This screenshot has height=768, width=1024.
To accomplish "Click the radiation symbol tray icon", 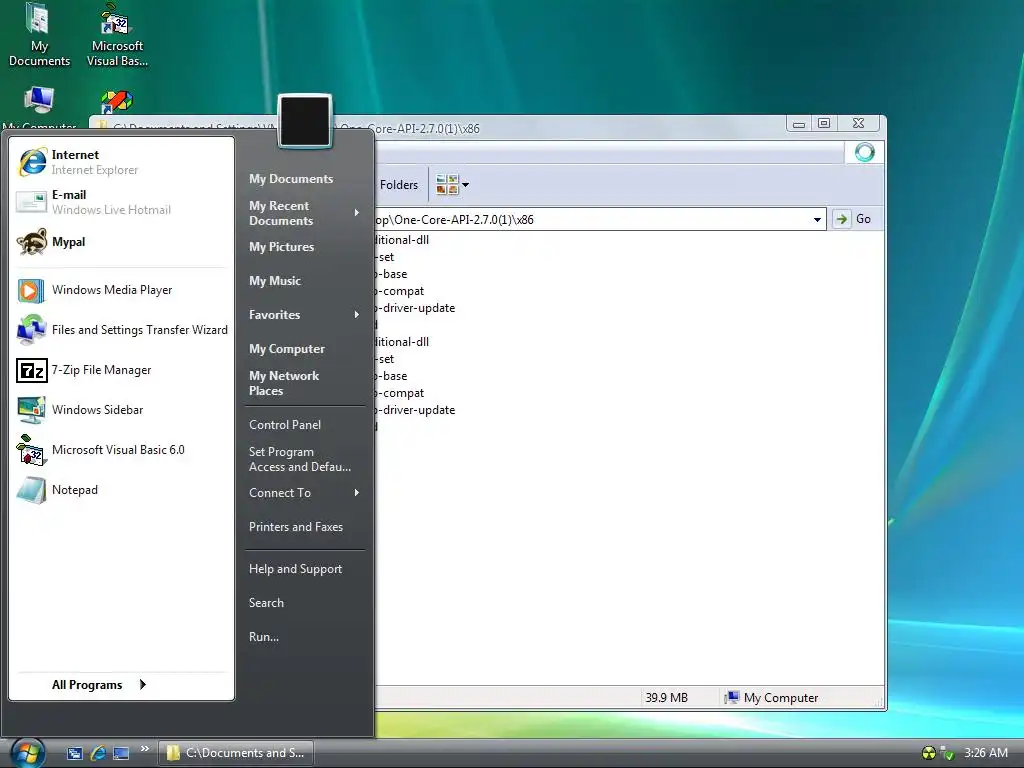I will (929, 753).
